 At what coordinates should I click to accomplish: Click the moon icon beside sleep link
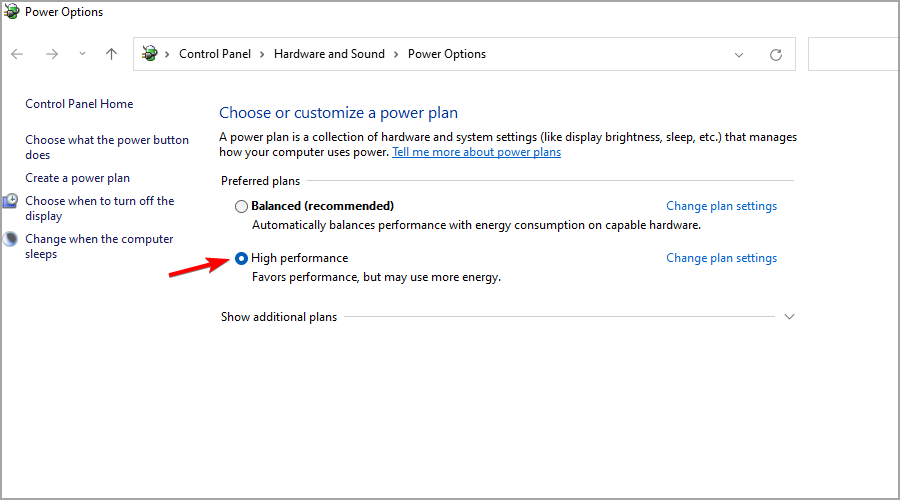point(11,239)
